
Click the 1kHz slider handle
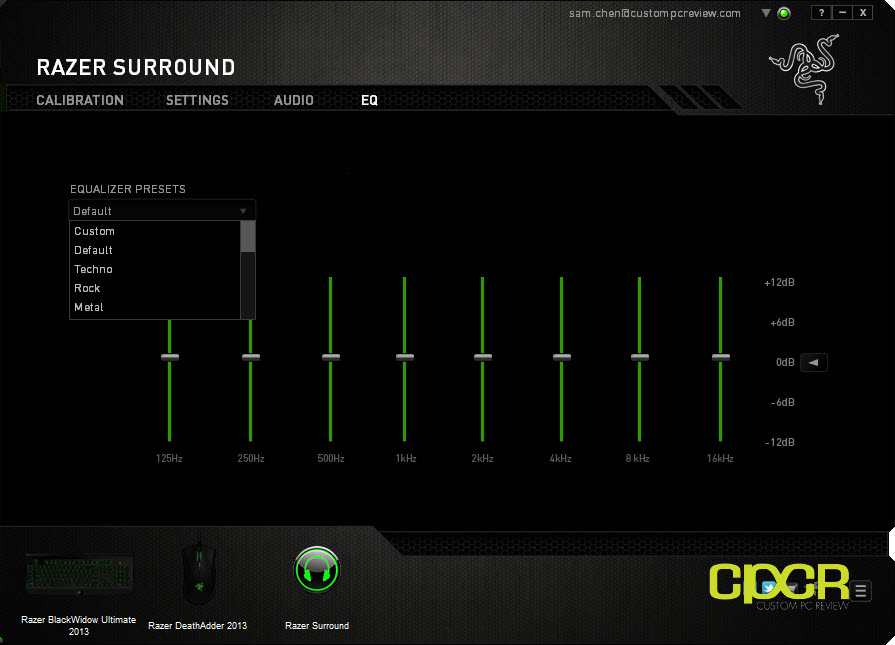click(405, 357)
